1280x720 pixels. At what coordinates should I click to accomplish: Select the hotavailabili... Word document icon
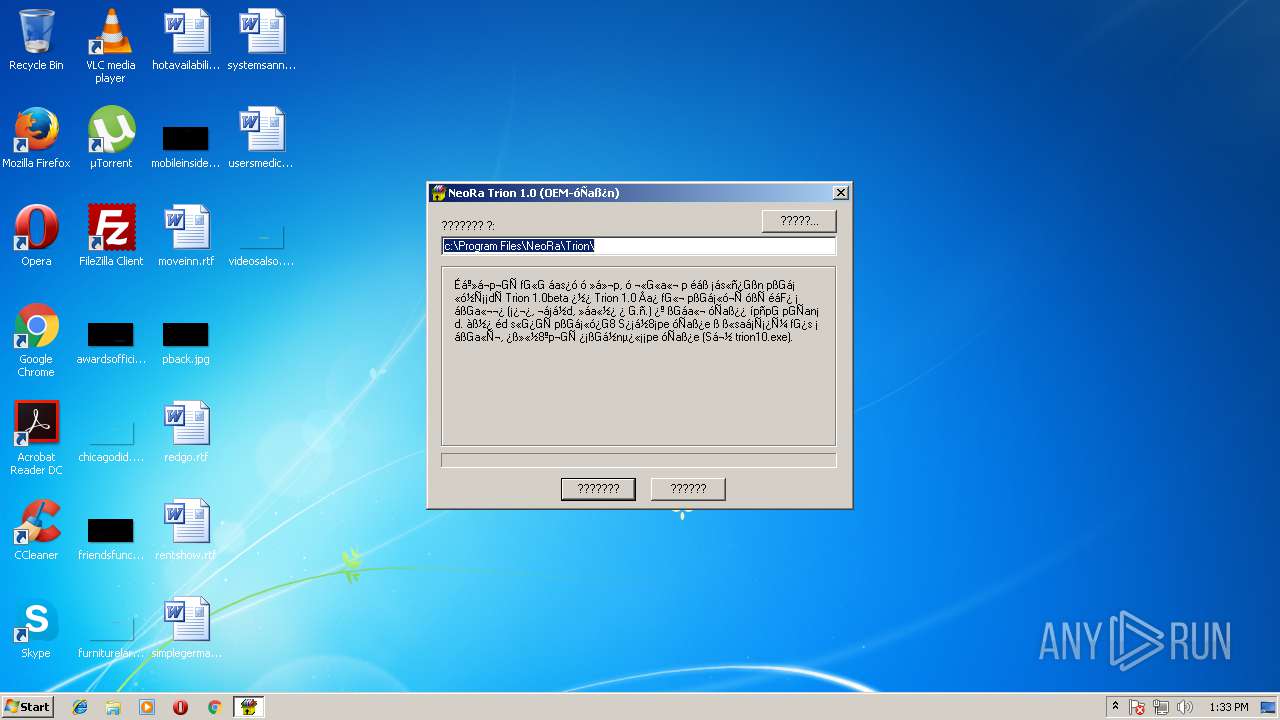point(186,40)
